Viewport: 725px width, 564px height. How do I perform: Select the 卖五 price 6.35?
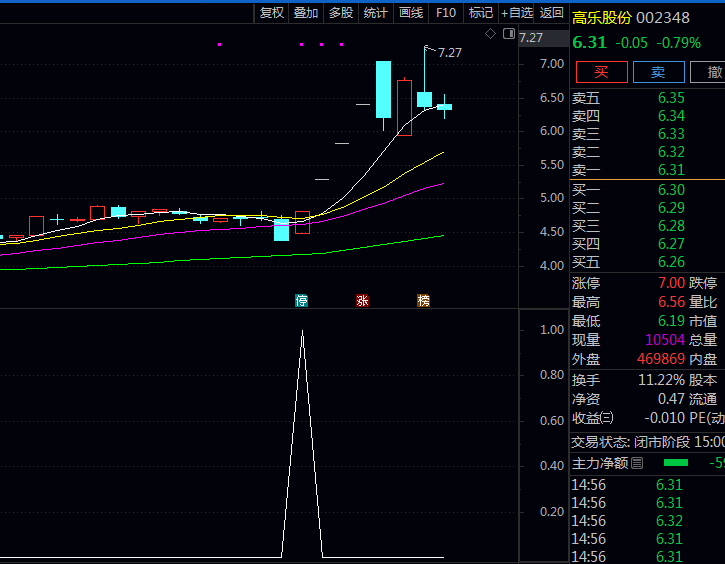coord(671,98)
